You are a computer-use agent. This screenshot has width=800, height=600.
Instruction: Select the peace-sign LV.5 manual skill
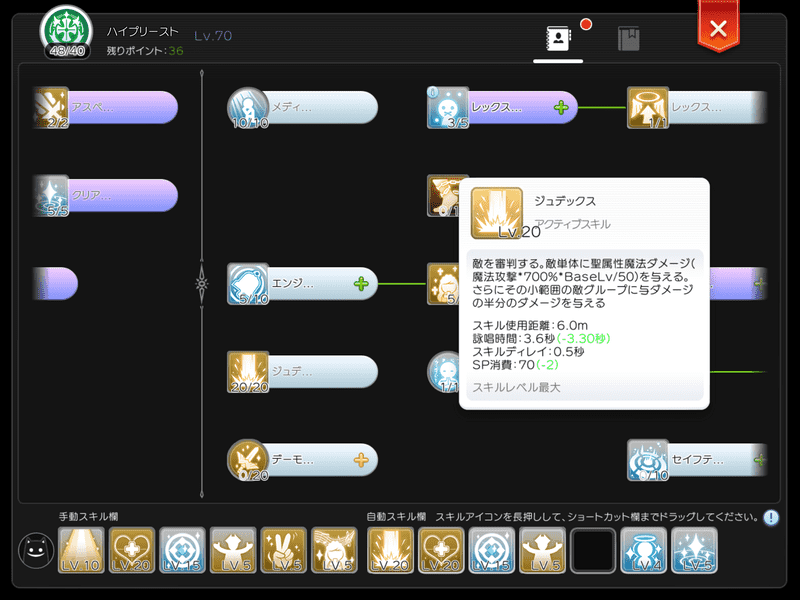point(284,551)
